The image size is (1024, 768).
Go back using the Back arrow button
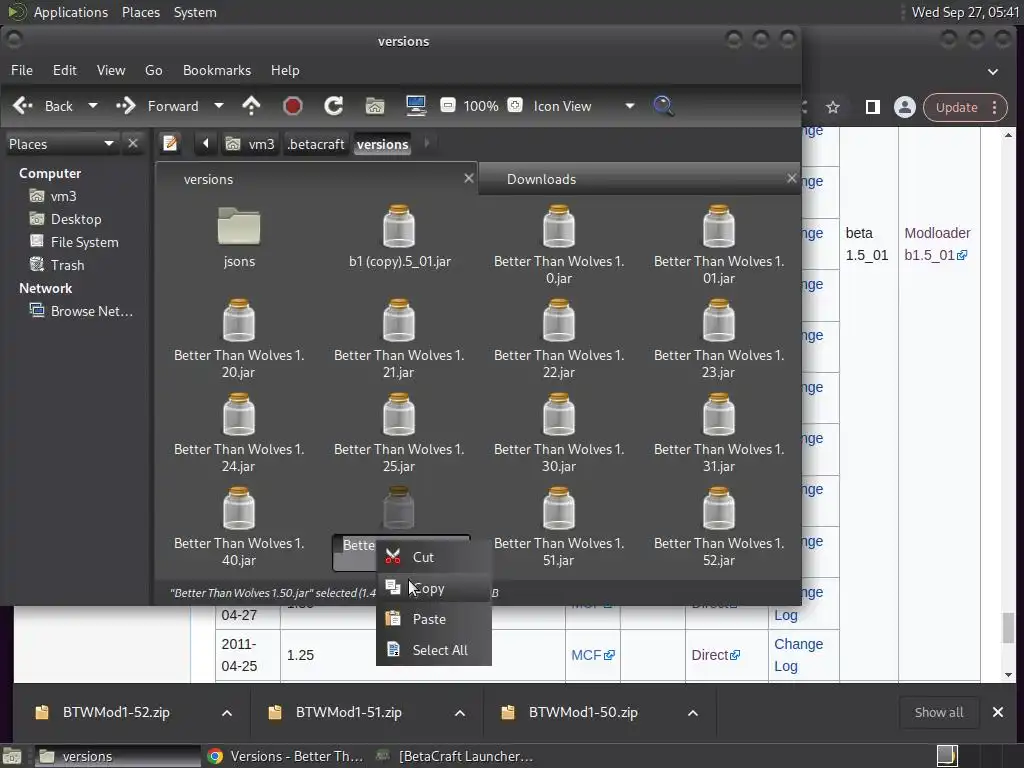[43, 106]
